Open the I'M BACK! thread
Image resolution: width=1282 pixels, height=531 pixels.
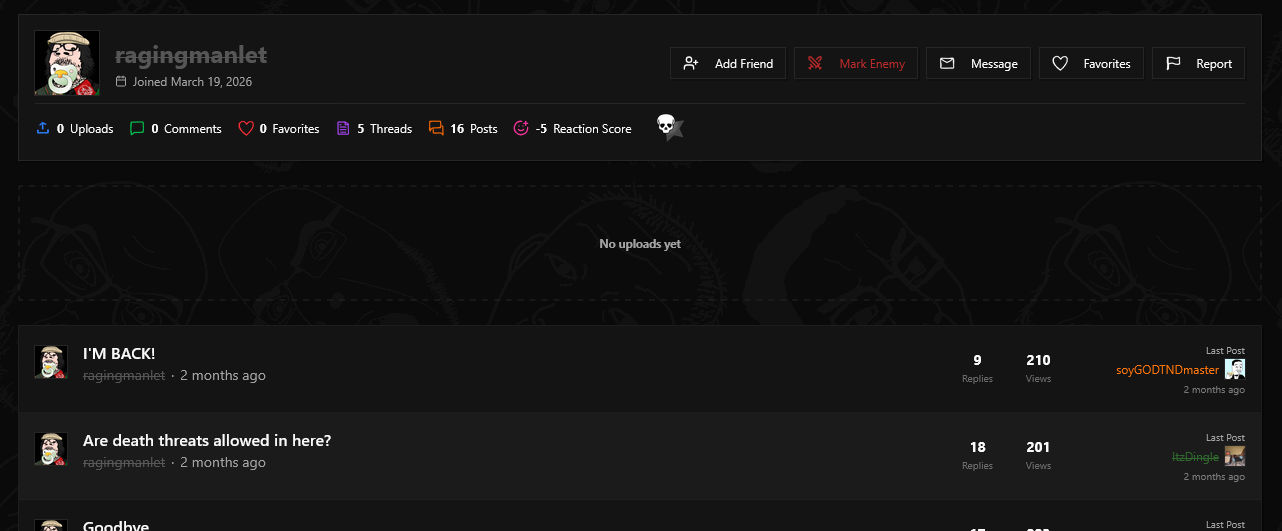(119, 354)
